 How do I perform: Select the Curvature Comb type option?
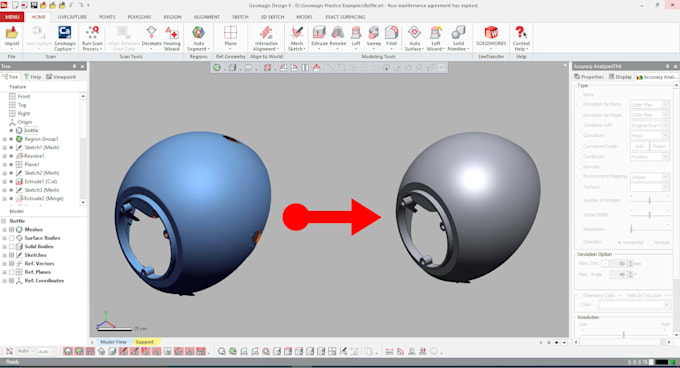tap(579, 147)
